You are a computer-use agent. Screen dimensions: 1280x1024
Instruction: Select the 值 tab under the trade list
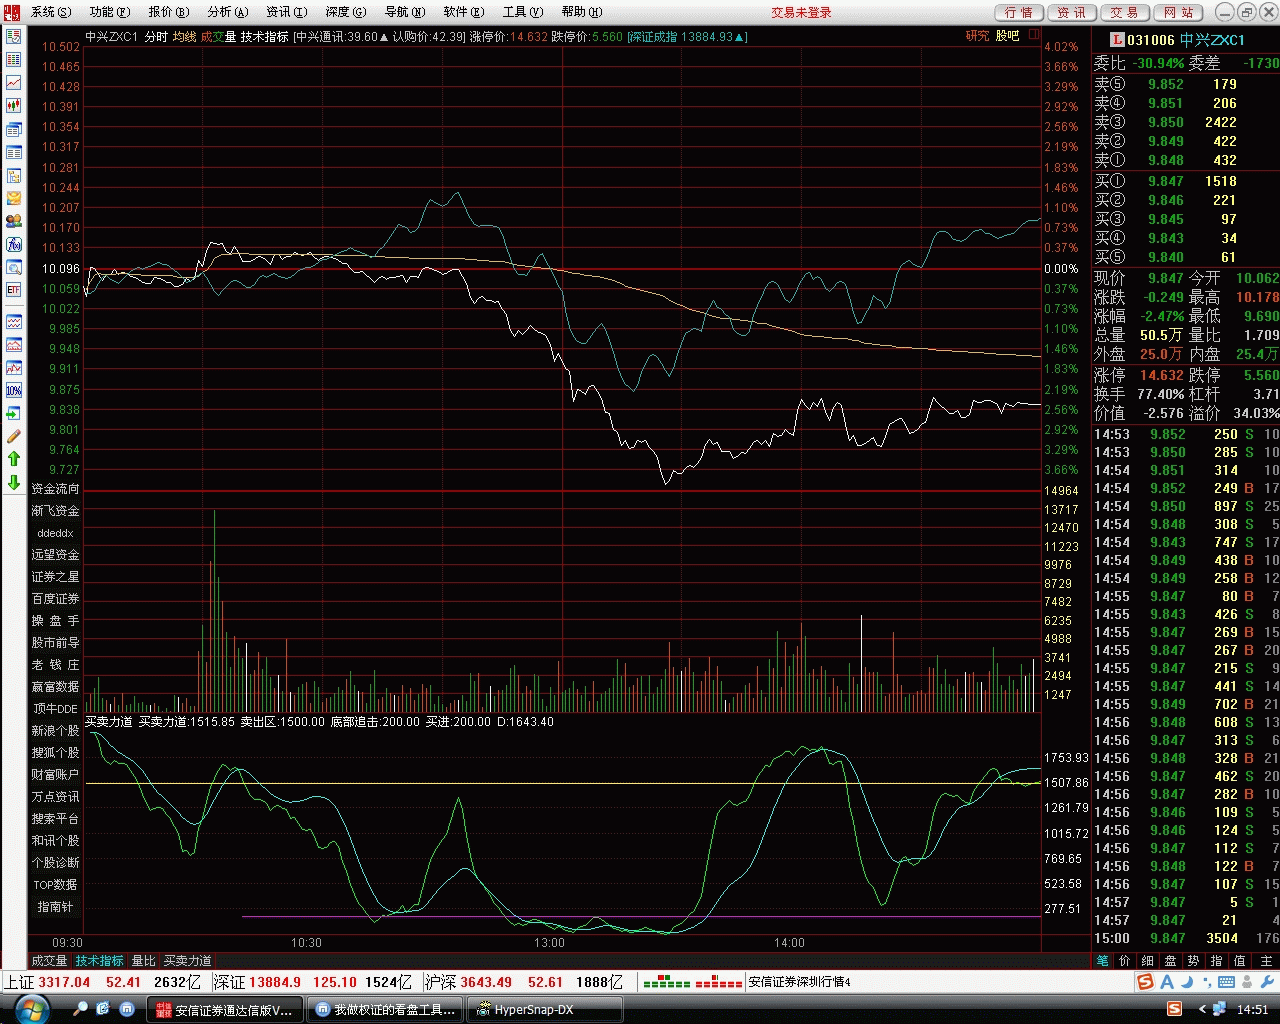[x=1239, y=961]
